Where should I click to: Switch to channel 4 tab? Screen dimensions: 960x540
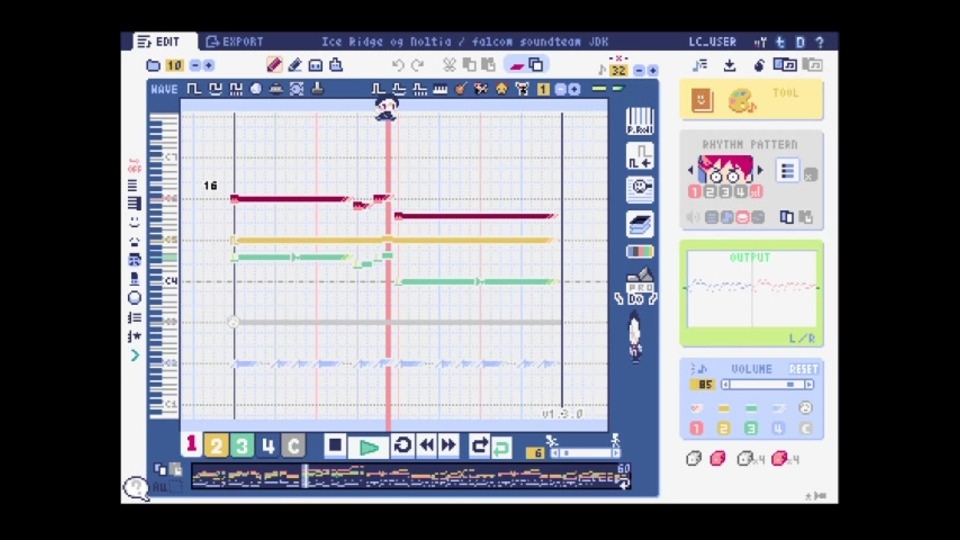(x=268, y=446)
